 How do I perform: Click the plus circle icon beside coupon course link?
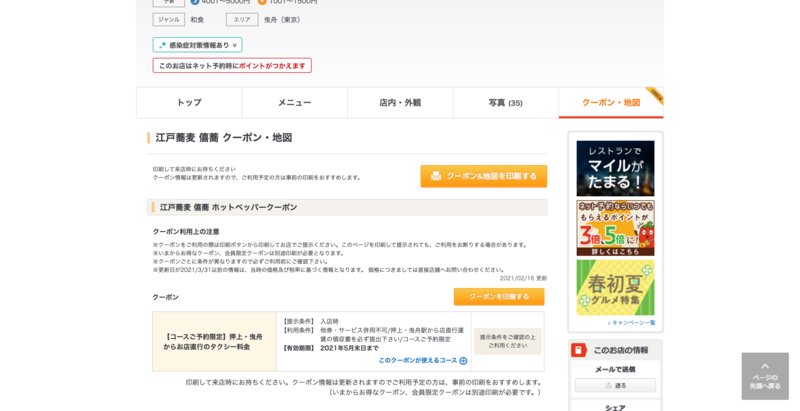(463, 361)
